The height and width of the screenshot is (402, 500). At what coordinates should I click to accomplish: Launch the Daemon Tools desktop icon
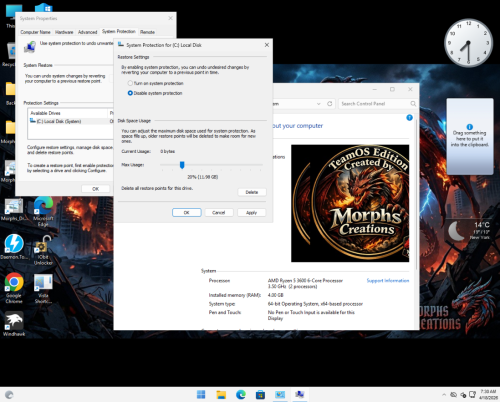14,247
